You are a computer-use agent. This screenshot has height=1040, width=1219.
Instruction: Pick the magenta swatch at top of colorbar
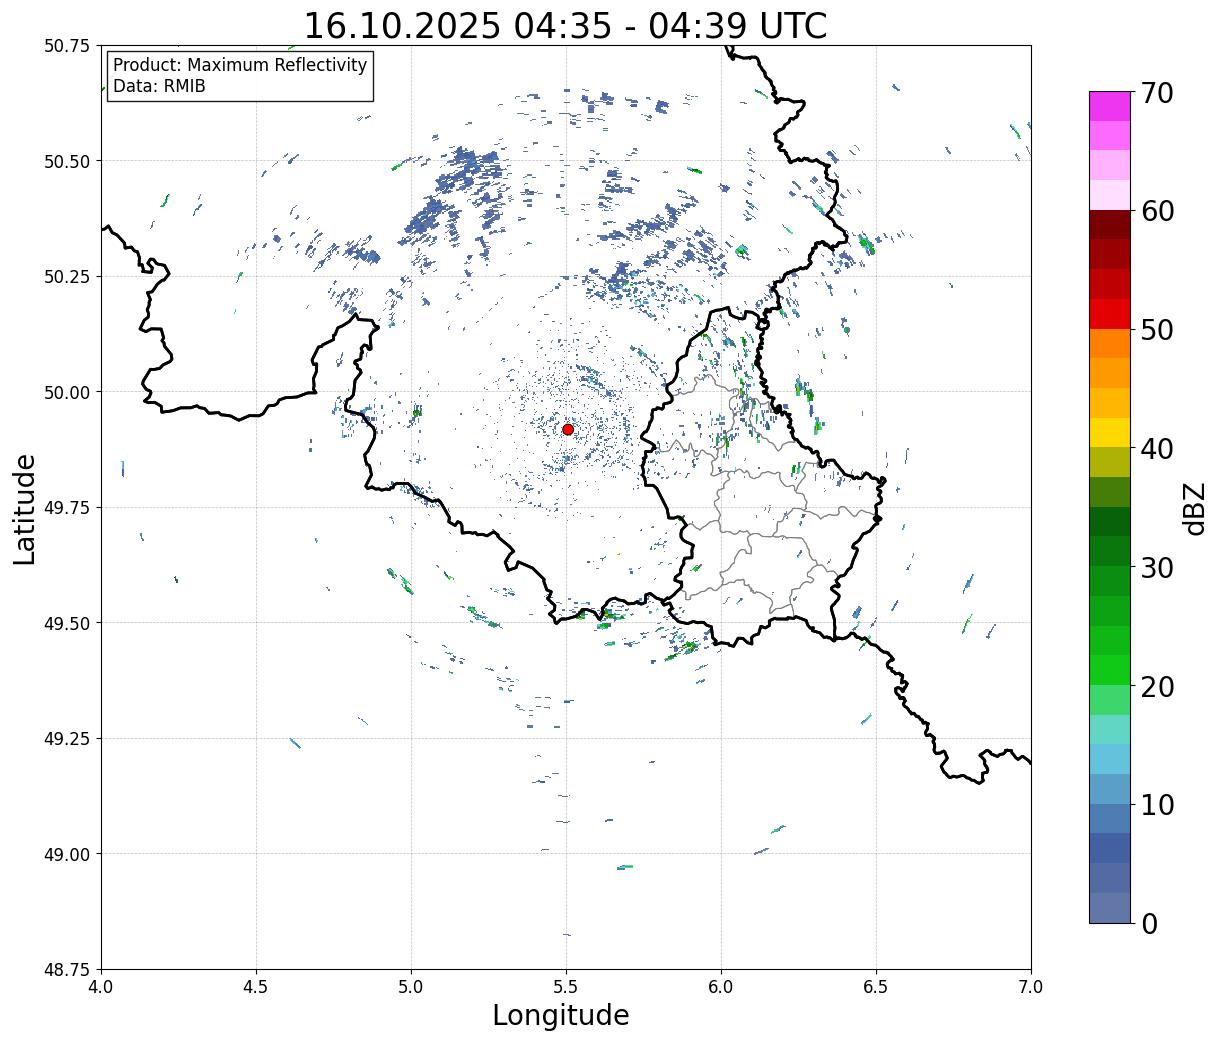[1110, 106]
